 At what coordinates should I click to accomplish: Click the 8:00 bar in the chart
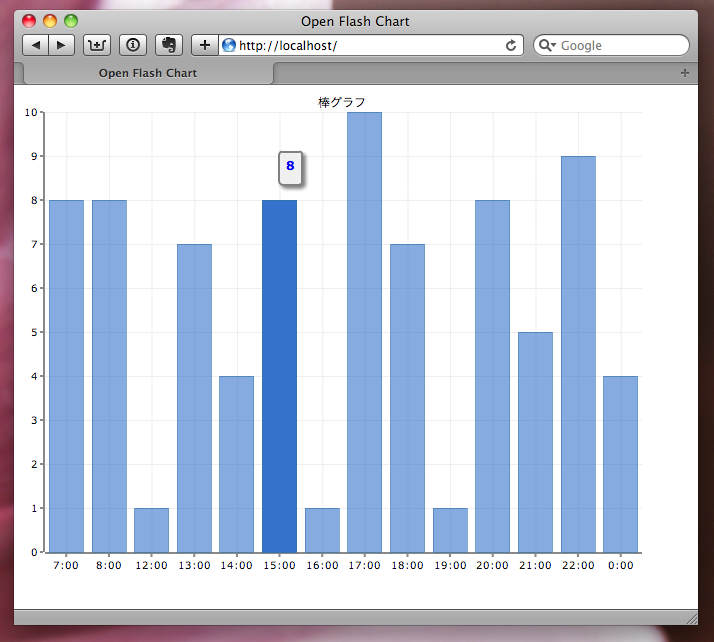pos(109,376)
